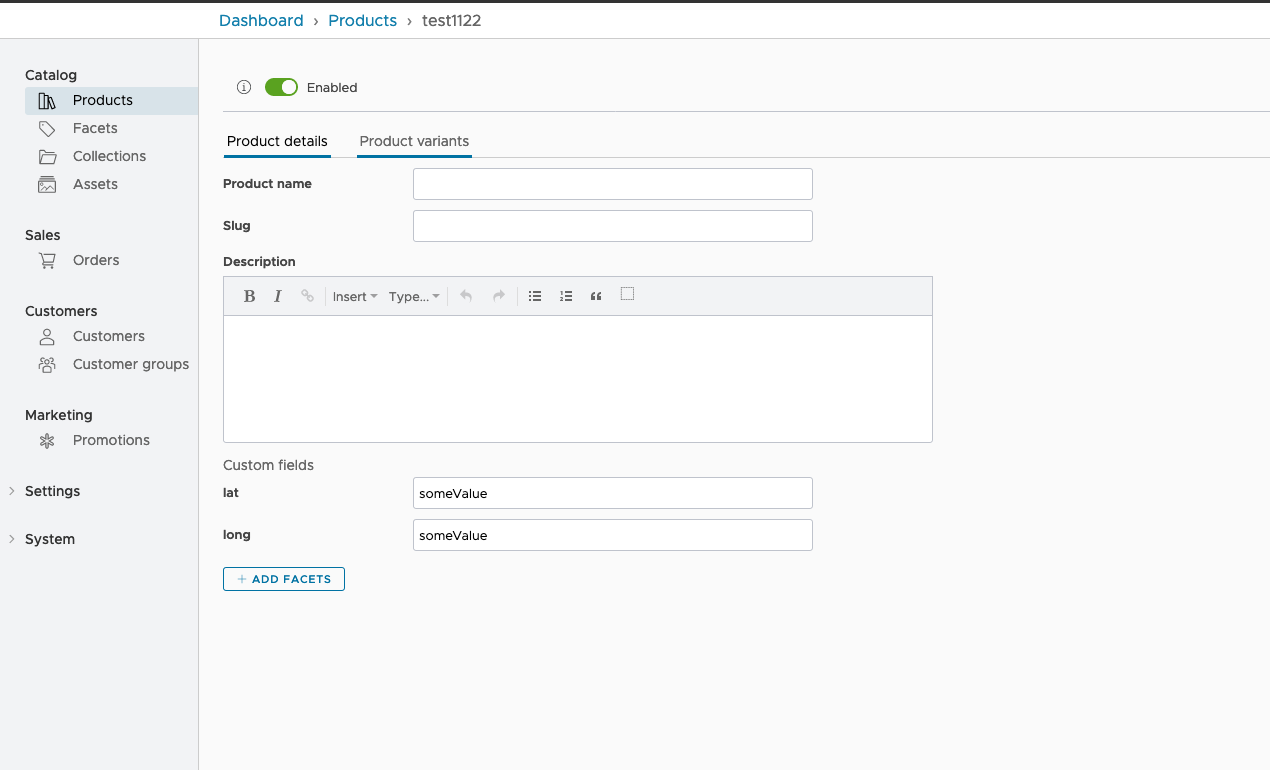Disable the product with the Enabled toggle
The image size is (1270, 770).
(x=281, y=87)
